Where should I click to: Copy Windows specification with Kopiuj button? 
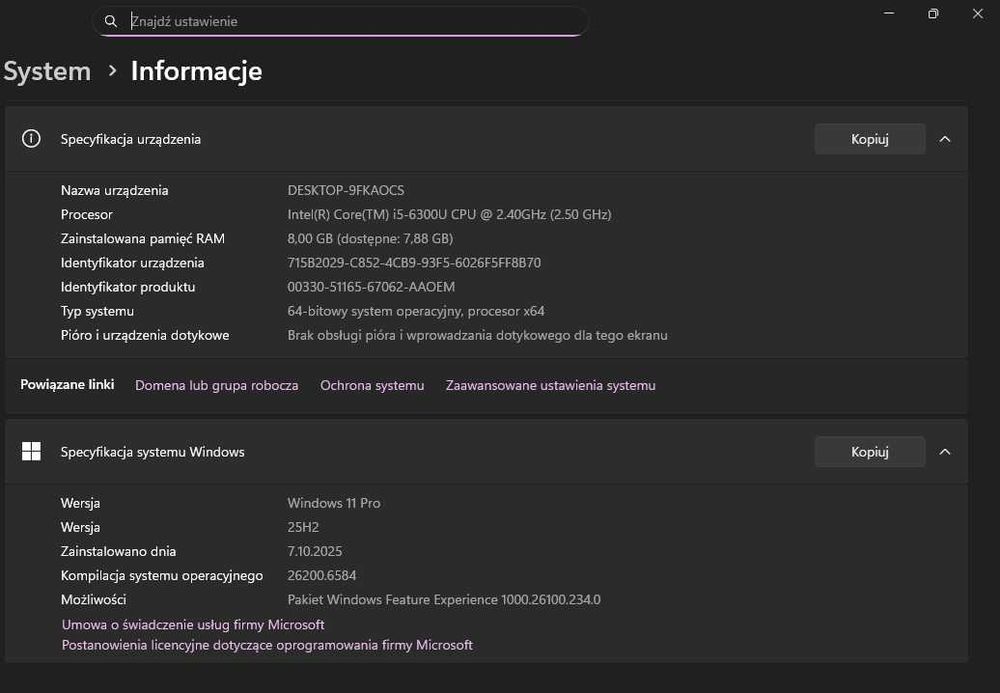click(x=870, y=451)
